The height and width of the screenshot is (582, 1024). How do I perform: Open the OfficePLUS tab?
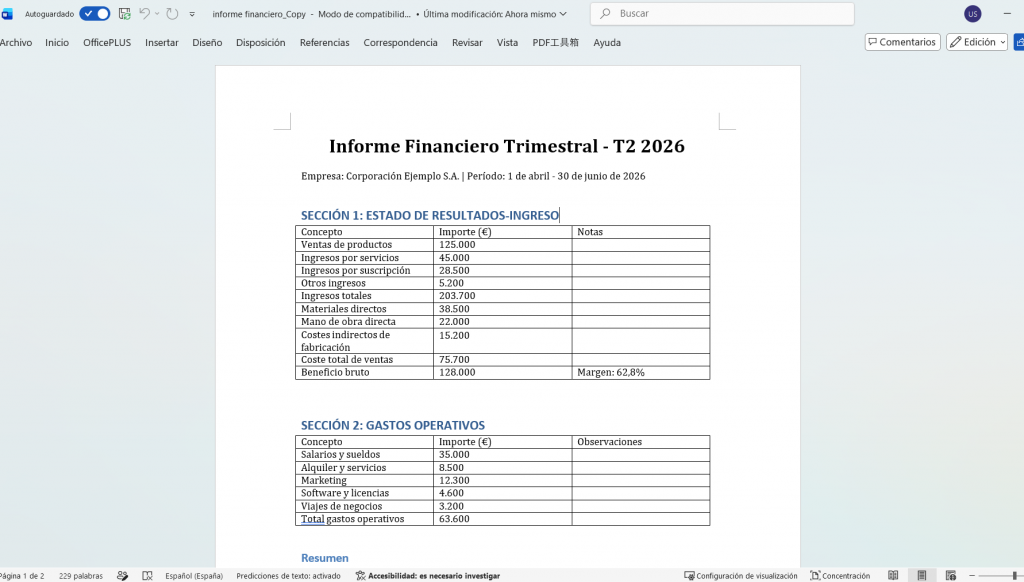[x=107, y=42]
